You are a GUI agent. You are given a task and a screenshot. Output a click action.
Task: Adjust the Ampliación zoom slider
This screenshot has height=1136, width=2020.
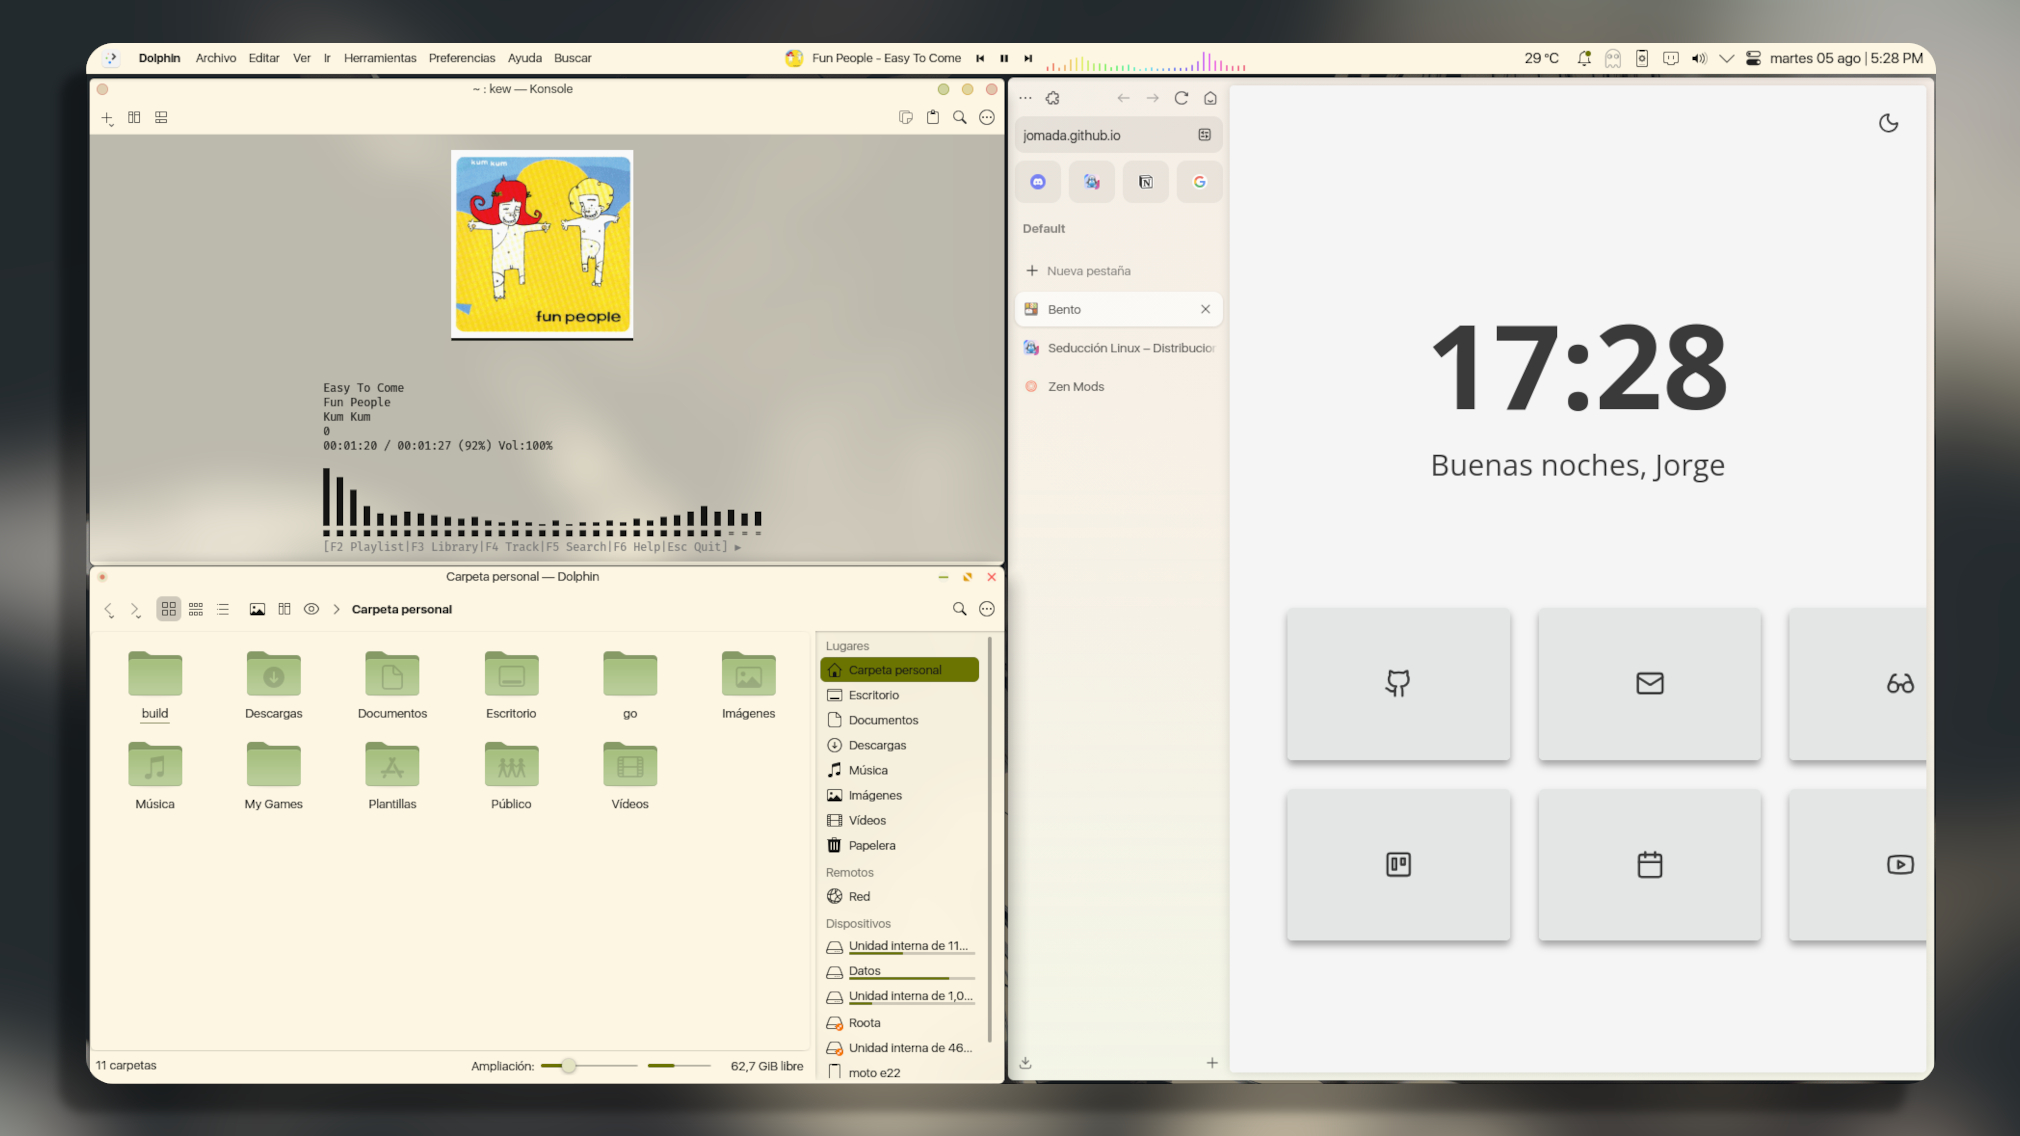click(589, 1066)
